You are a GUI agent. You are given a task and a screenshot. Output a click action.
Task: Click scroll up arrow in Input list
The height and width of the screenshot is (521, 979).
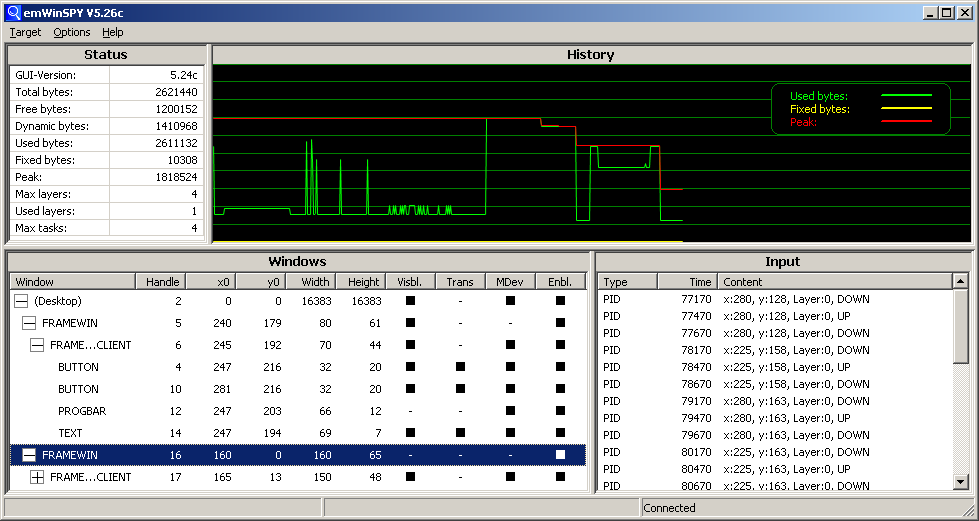click(x=961, y=281)
